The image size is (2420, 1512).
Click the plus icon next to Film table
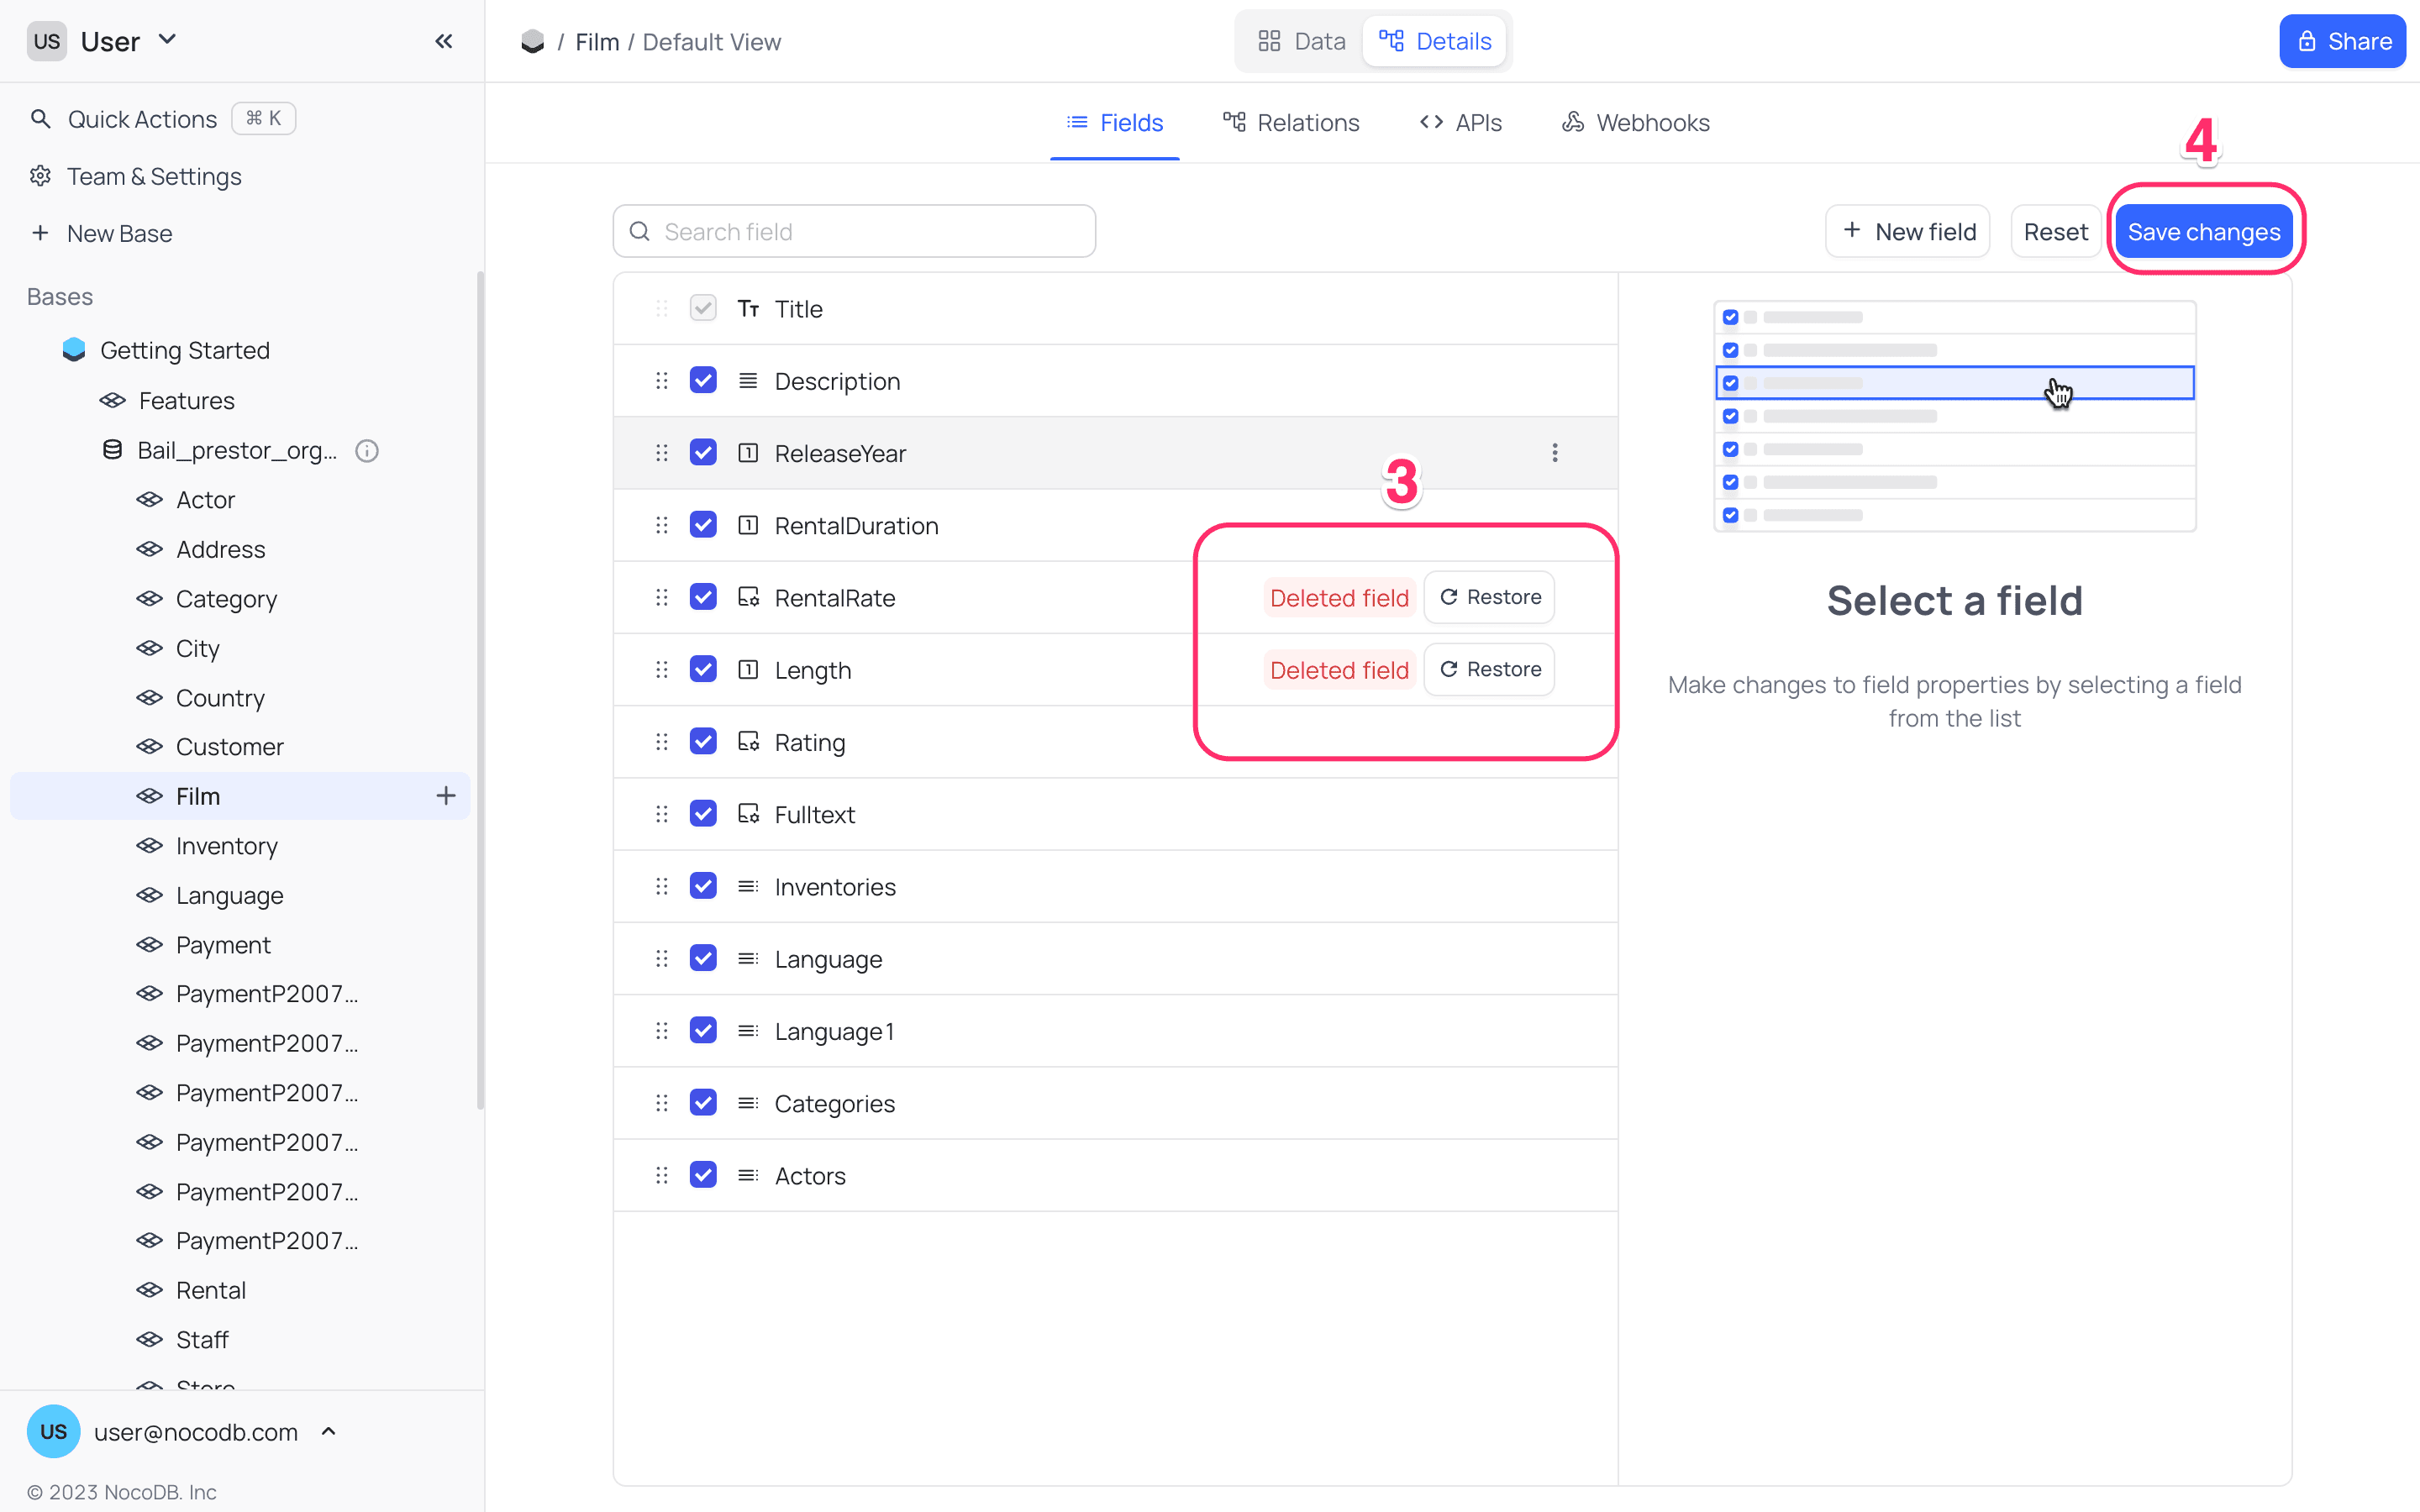446,796
